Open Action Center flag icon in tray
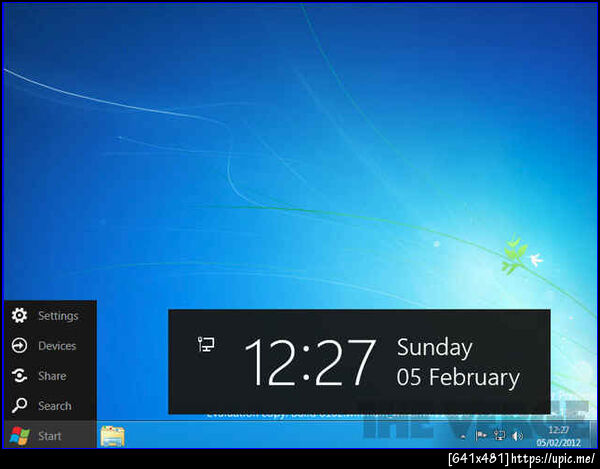 481,435
